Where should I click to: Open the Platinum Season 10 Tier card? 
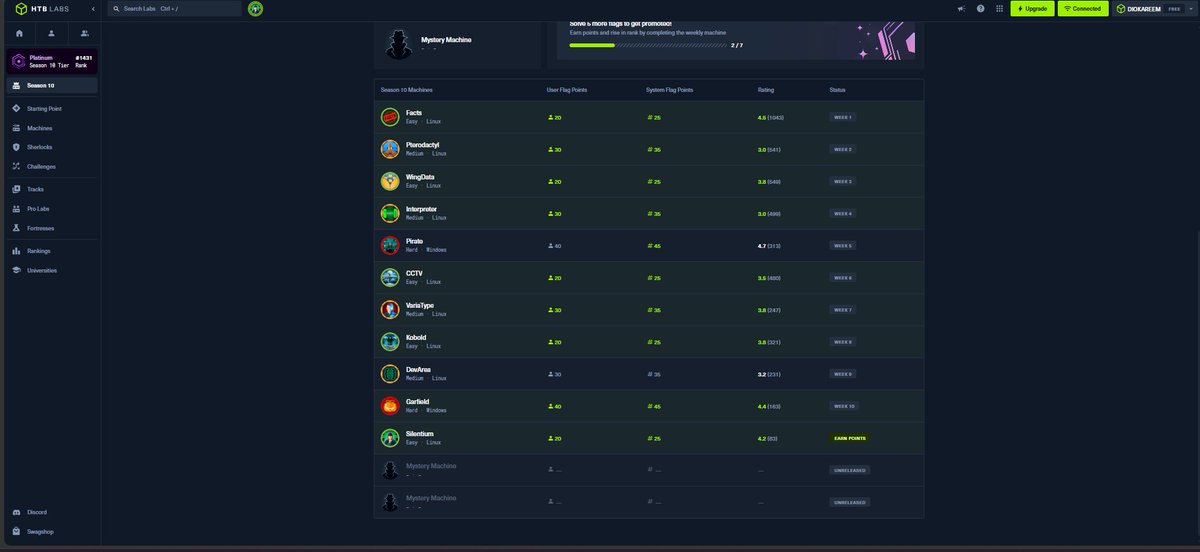pyautogui.click(x=51, y=61)
